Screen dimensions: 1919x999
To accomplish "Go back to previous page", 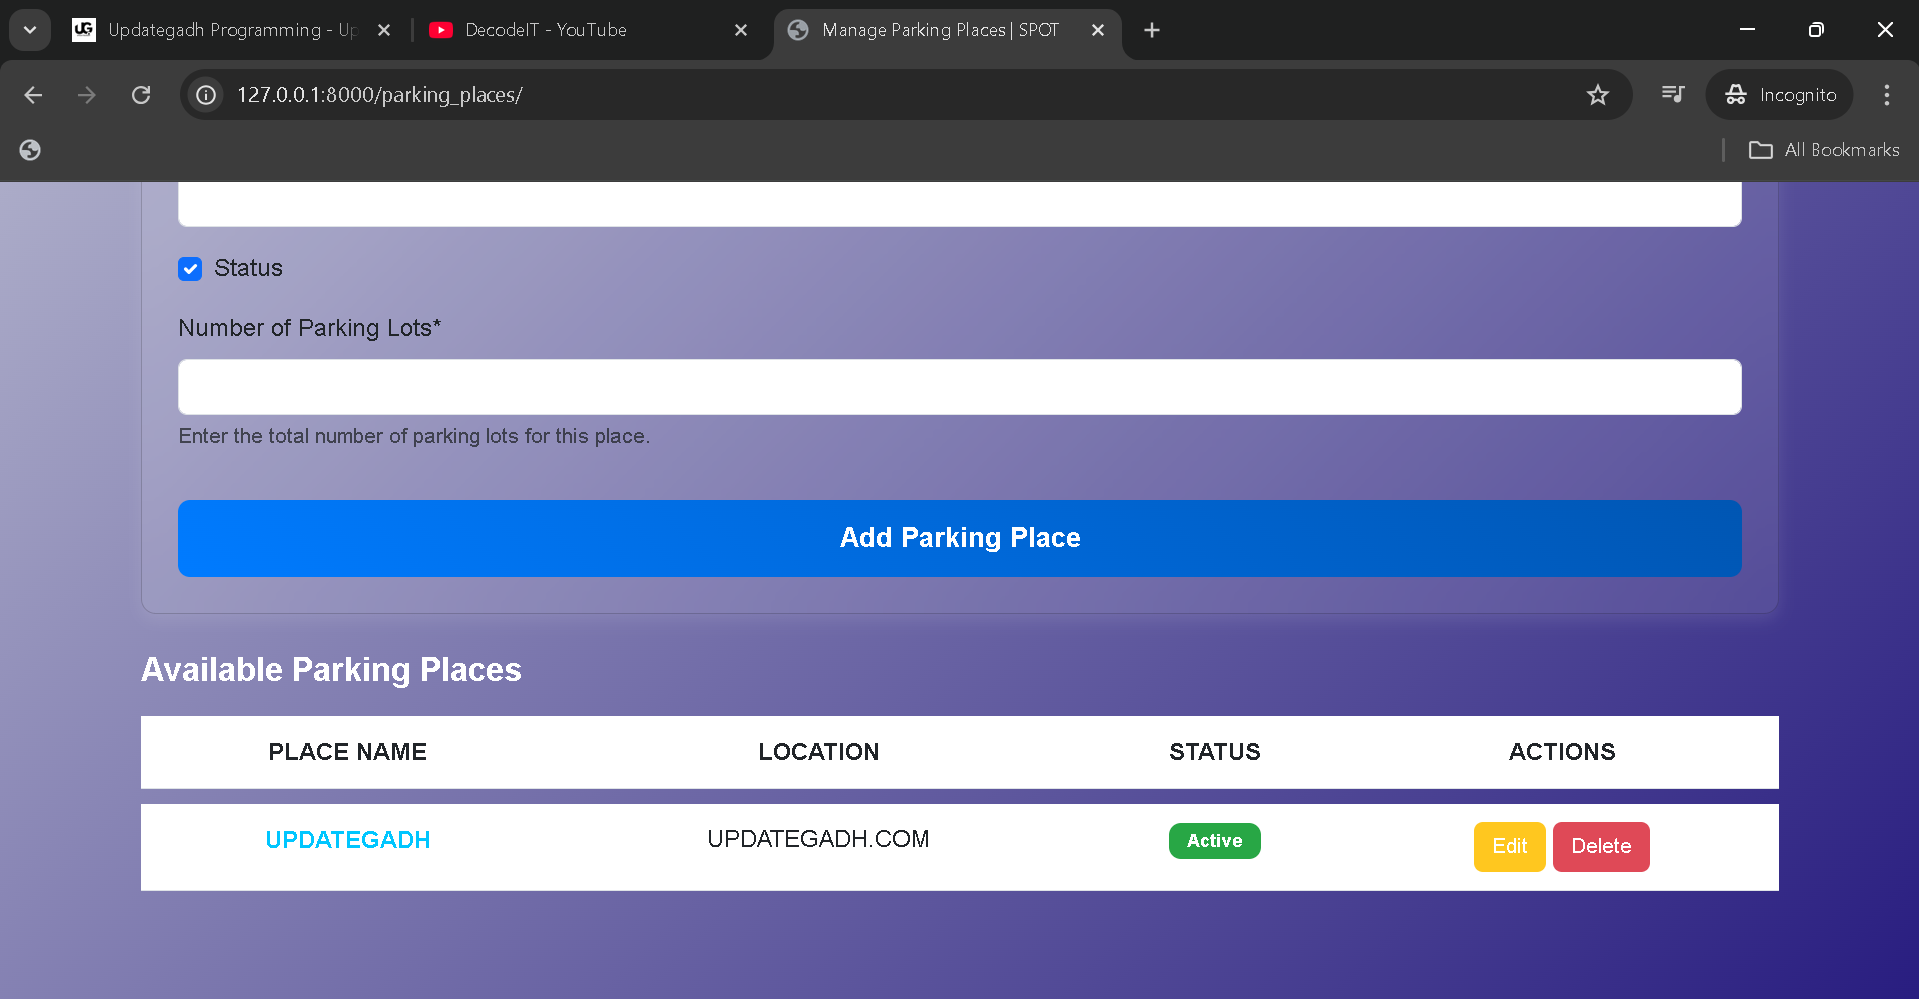I will [33, 95].
